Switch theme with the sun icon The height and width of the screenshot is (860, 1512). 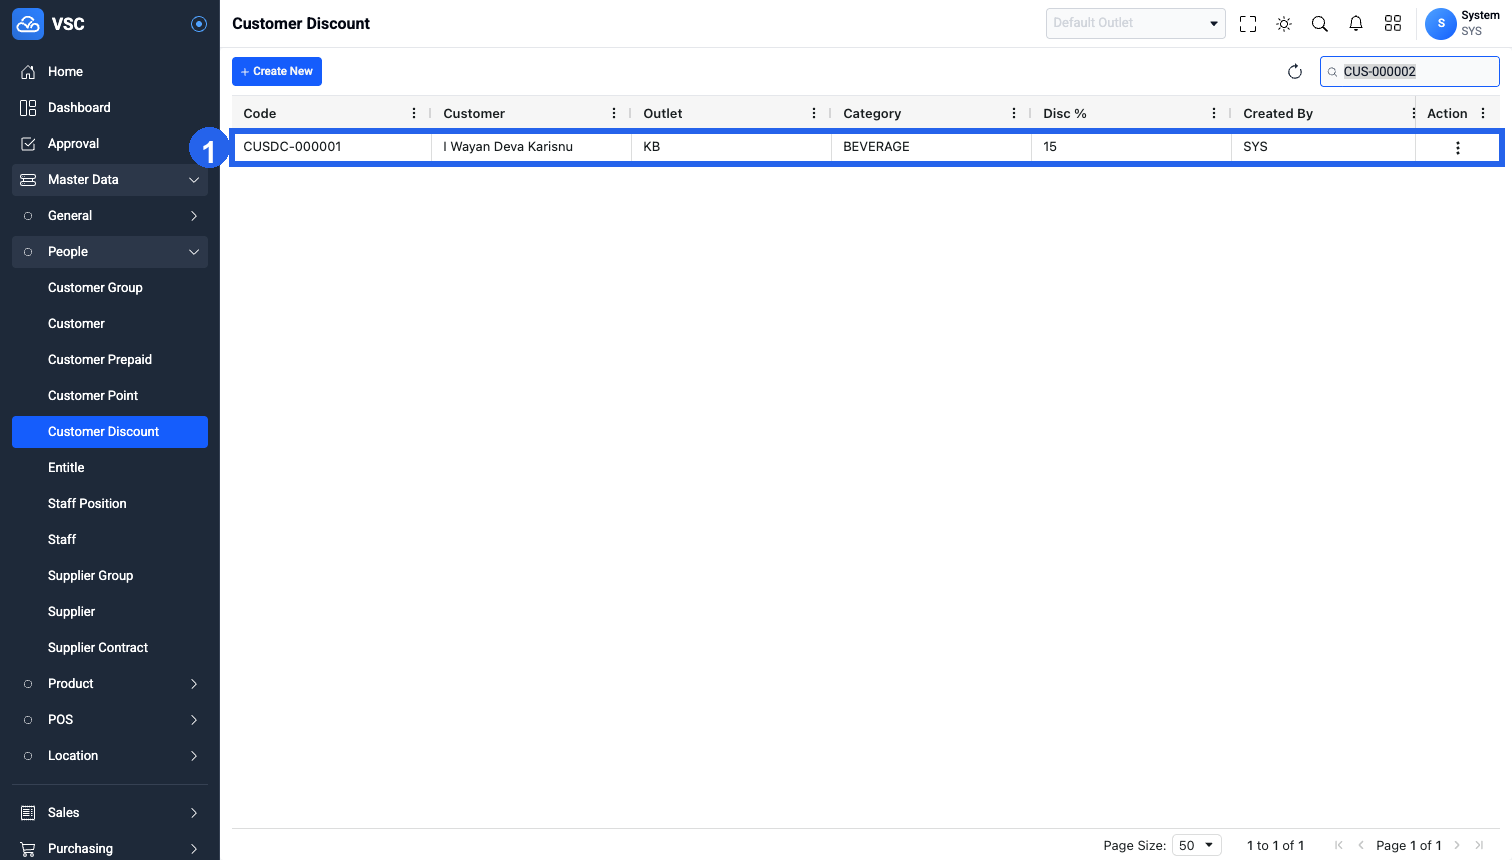coord(1284,24)
